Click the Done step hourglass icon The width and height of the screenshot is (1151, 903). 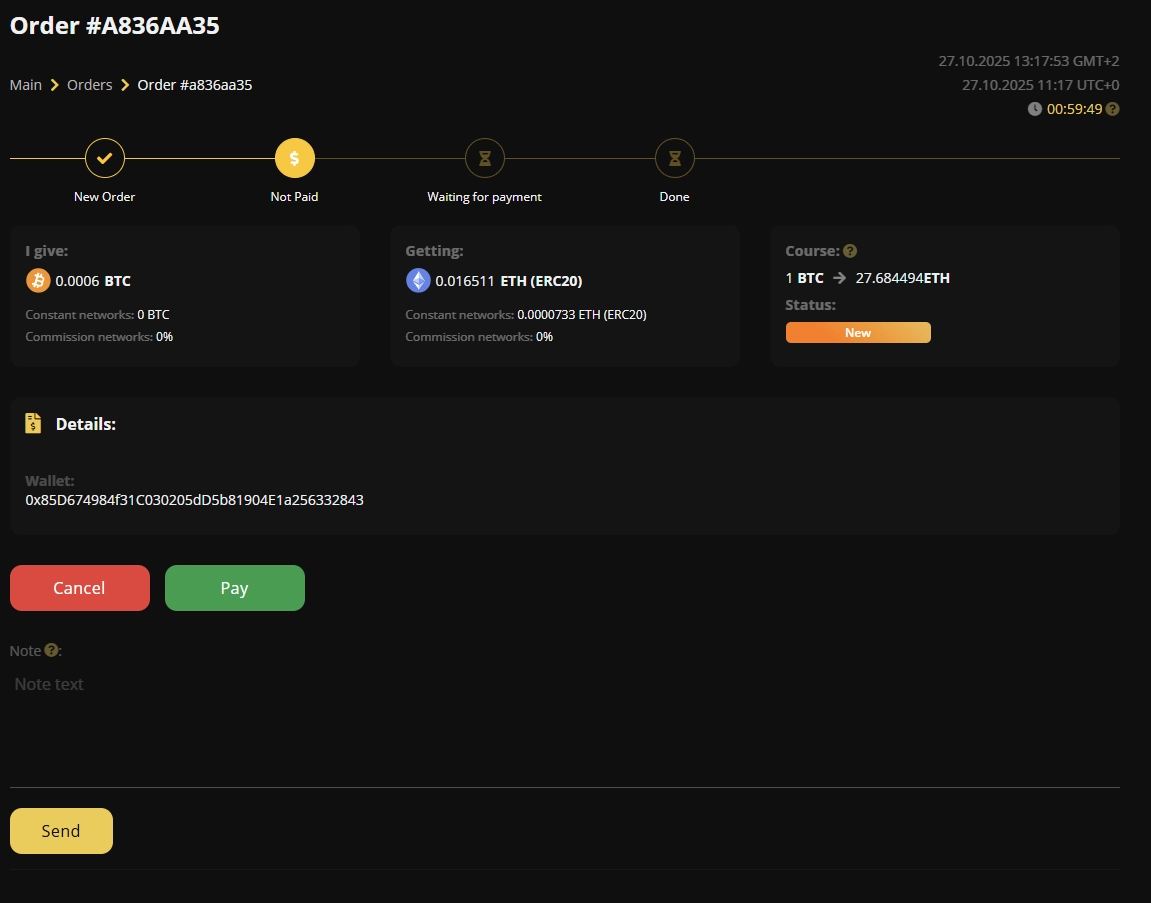click(x=674, y=157)
